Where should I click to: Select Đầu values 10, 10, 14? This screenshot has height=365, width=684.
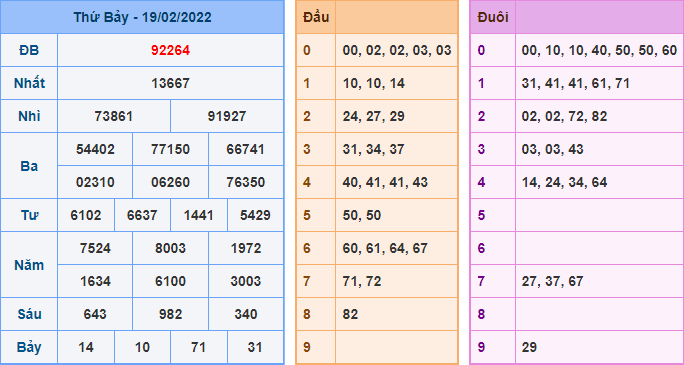click(x=374, y=83)
